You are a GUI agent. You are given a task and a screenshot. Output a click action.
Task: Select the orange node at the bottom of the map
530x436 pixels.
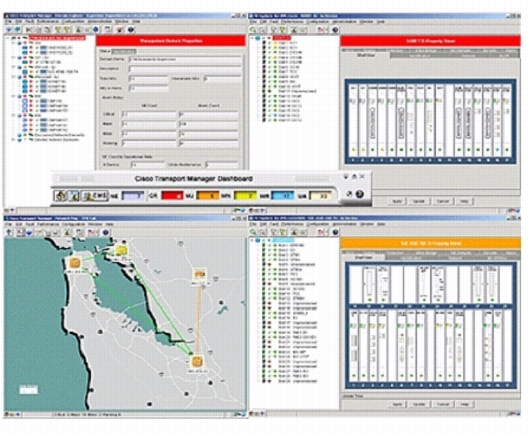[197, 361]
